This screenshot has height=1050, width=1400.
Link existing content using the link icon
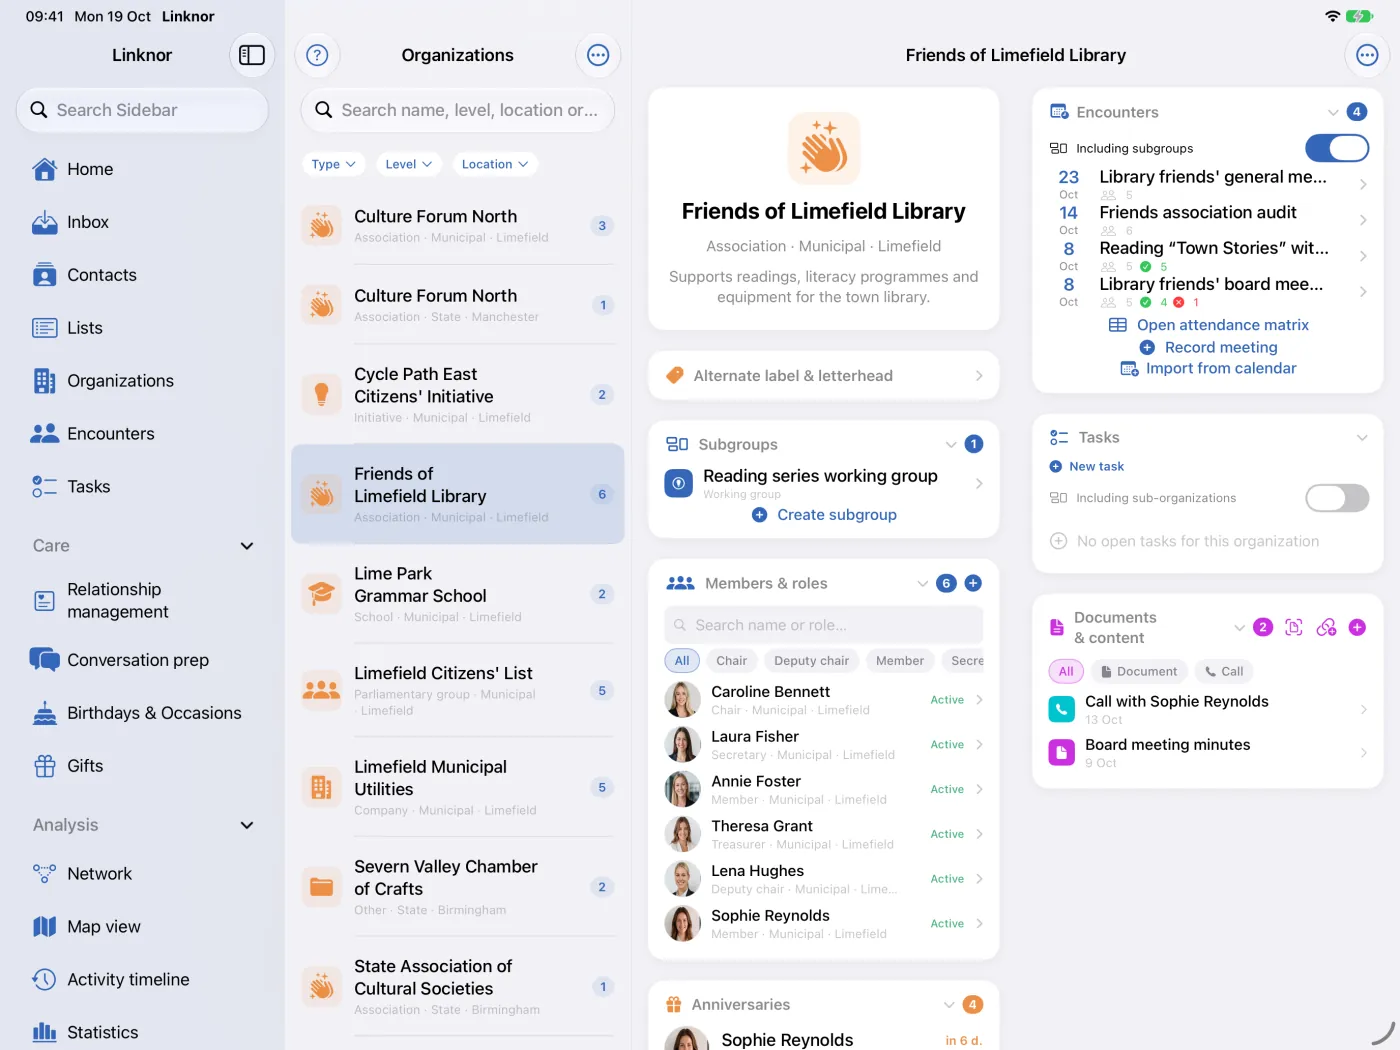[x=1326, y=627]
